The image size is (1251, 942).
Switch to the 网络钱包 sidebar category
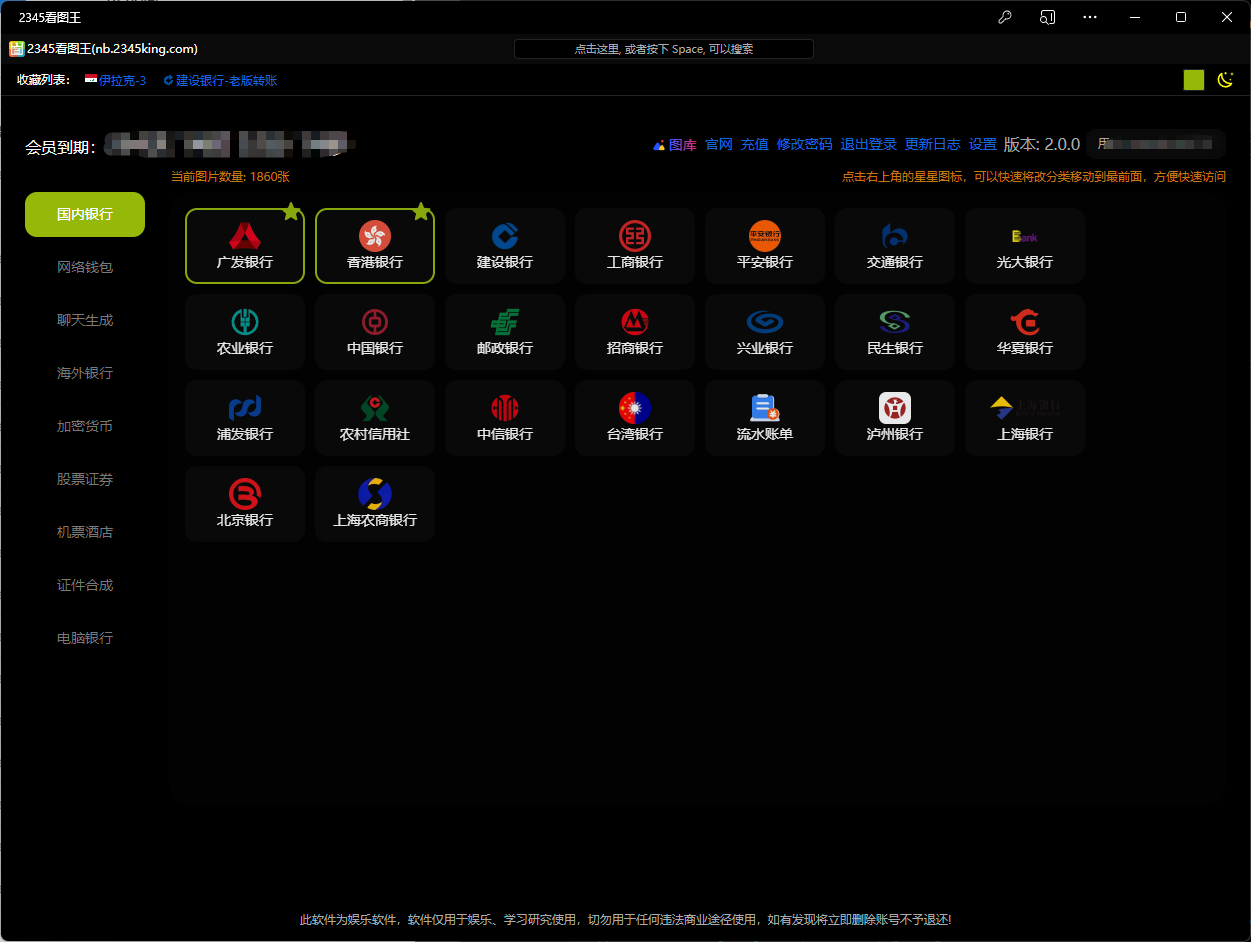pos(85,267)
